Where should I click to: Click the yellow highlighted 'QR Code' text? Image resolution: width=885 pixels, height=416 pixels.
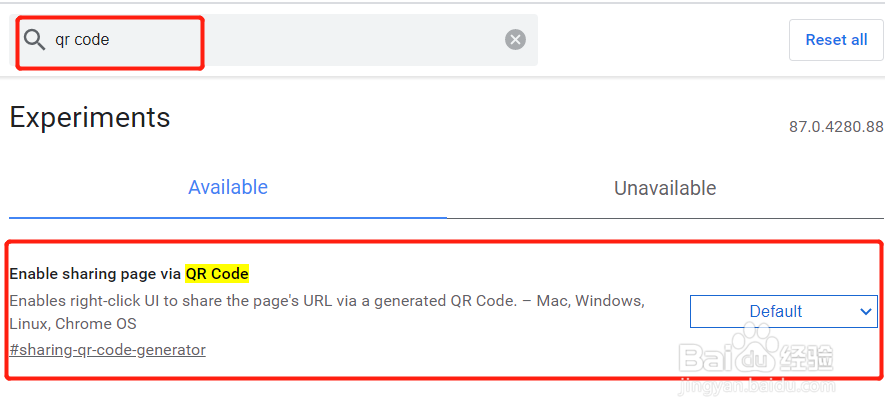point(217,273)
